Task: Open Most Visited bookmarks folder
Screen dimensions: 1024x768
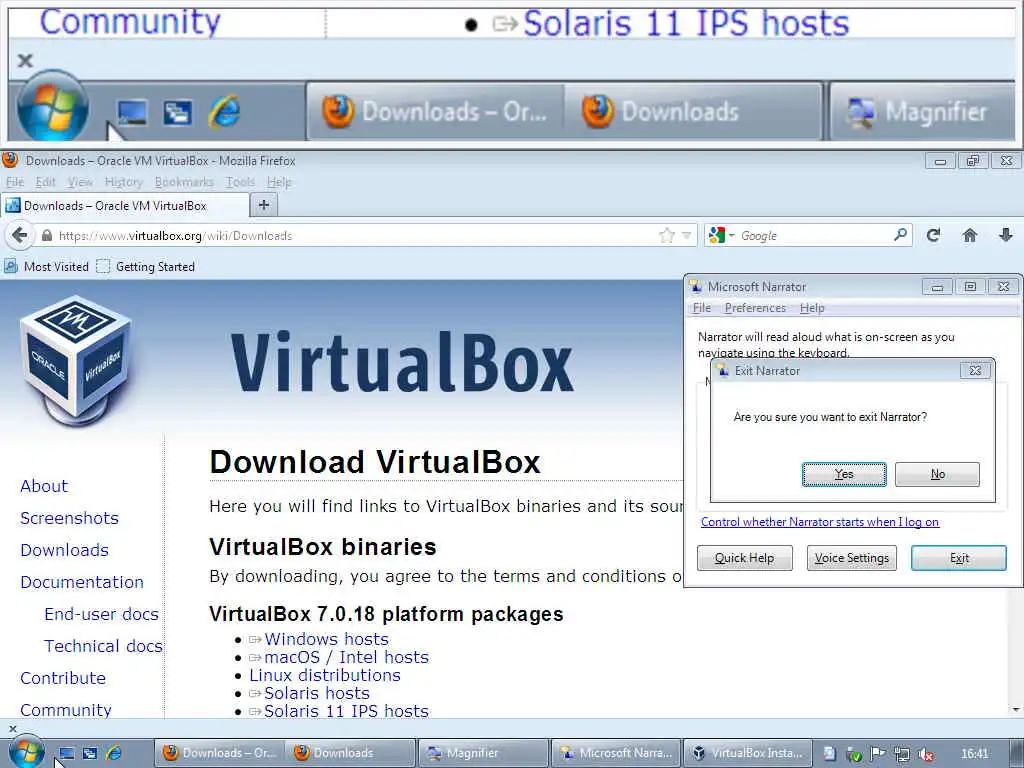Action: coord(46,266)
